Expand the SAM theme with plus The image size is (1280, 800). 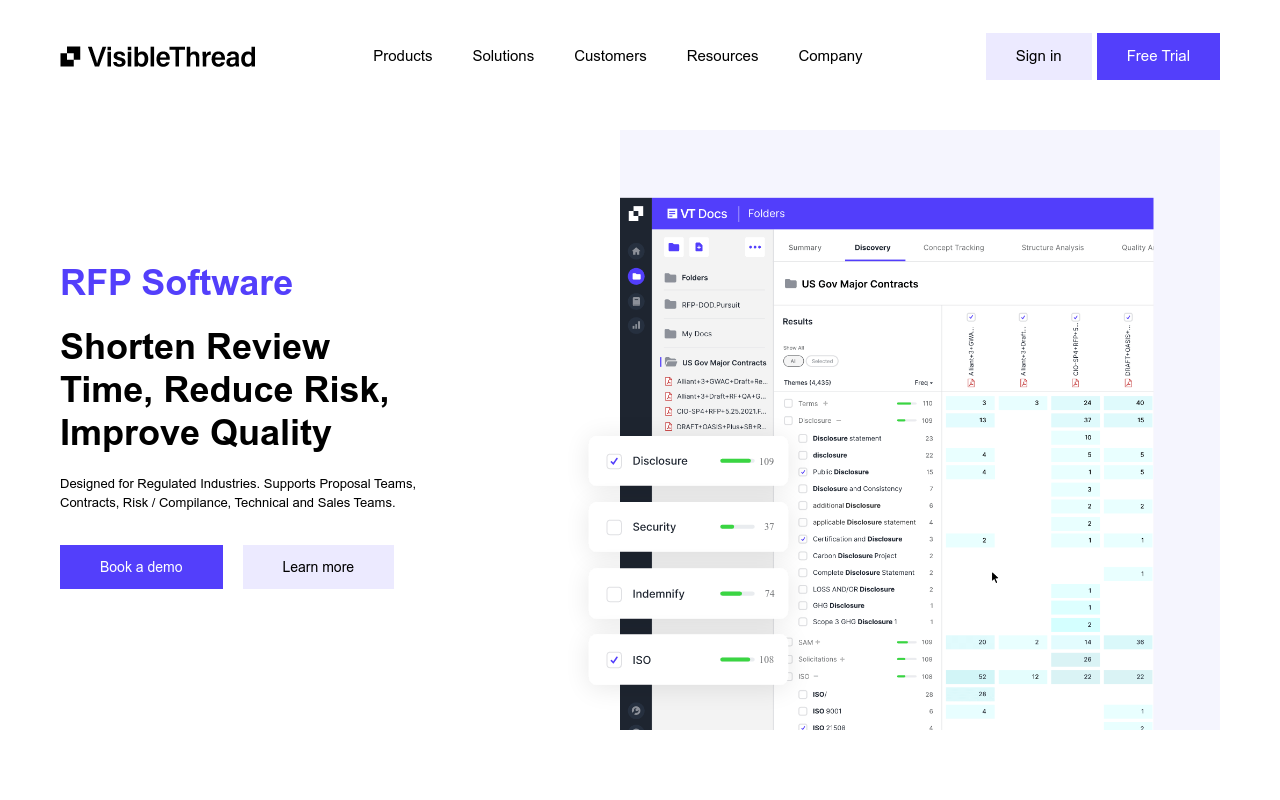click(x=817, y=642)
